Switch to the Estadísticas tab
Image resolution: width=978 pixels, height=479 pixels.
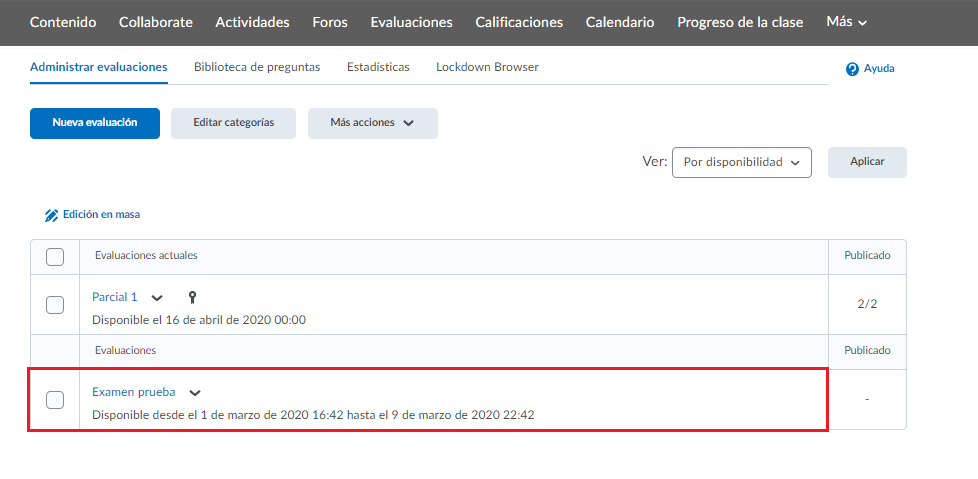pos(378,67)
